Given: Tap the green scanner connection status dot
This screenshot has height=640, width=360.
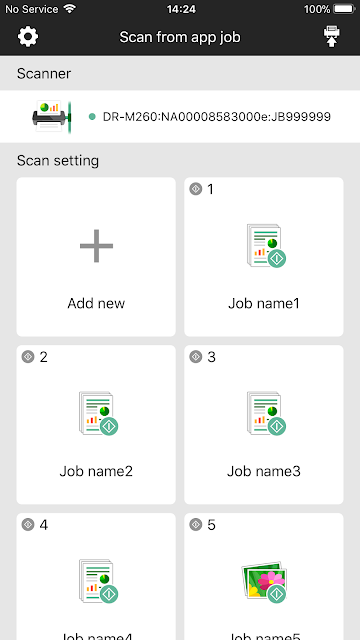Looking at the screenshot, I should click(x=92, y=117).
